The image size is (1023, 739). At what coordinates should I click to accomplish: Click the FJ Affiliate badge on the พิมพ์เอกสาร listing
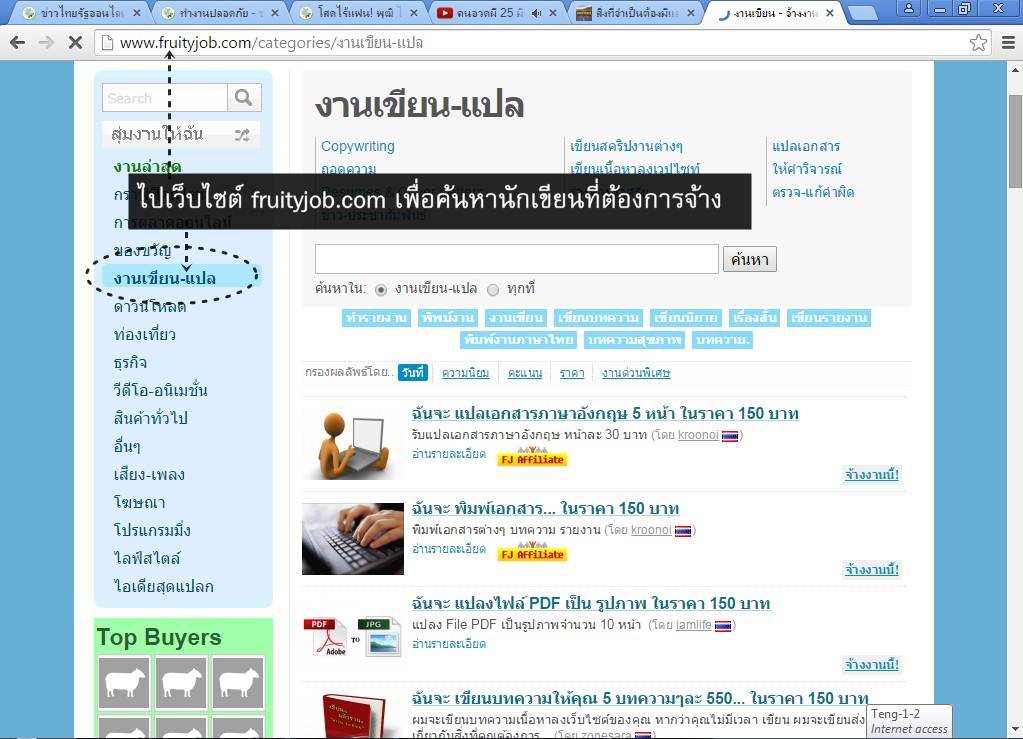[x=532, y=552]
